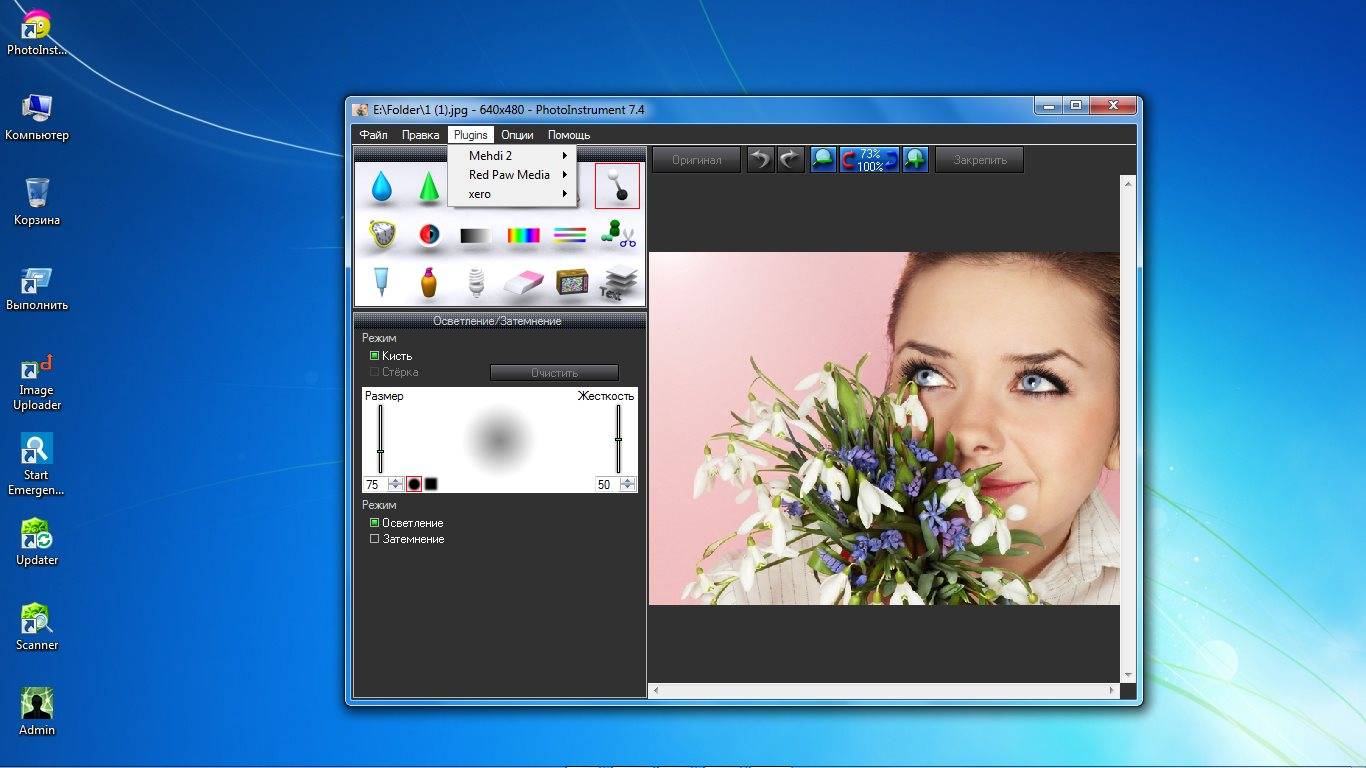The image size is (1366, 768).
Task: Expand the Red Paw Media submenu
Action: (x=511, y=174)
